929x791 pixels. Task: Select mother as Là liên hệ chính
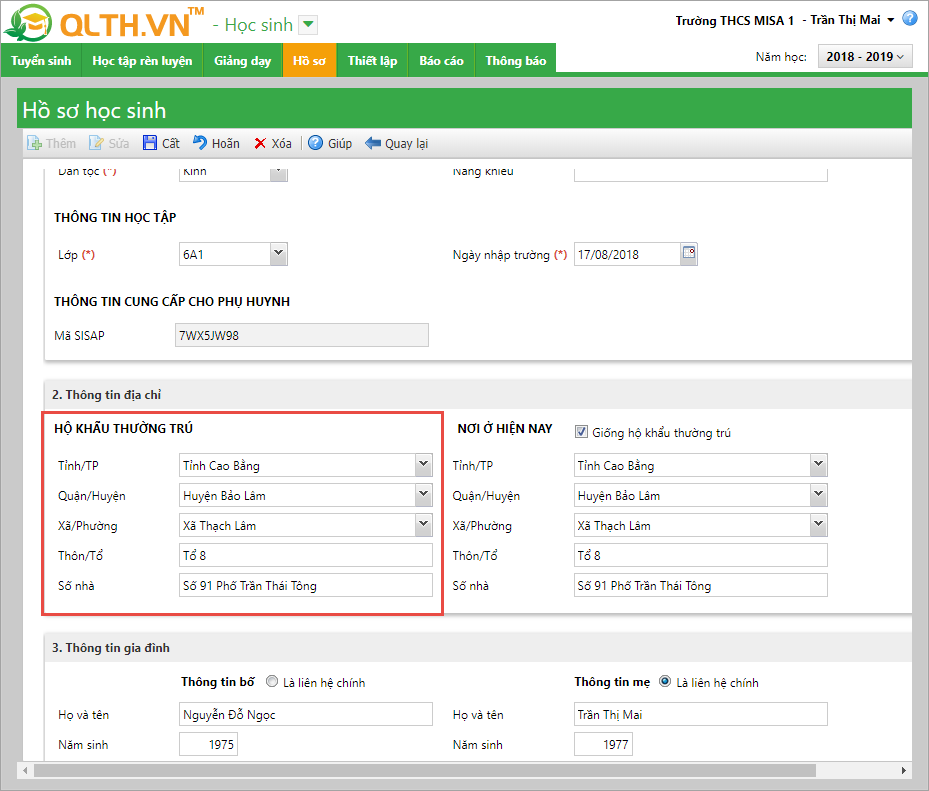[x=665, y=683]
